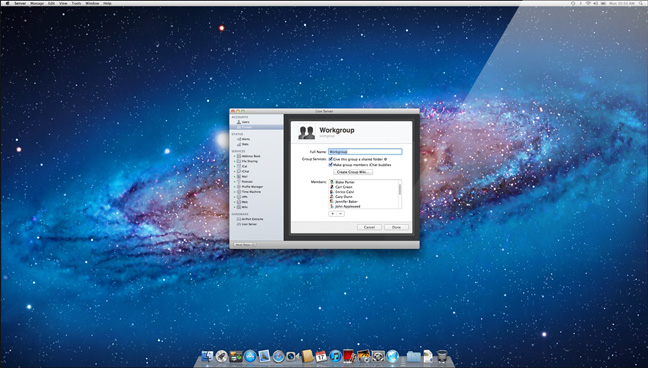648x368 pixels.
Task: Open the File Sharing service
Action: tap(250, 161)
